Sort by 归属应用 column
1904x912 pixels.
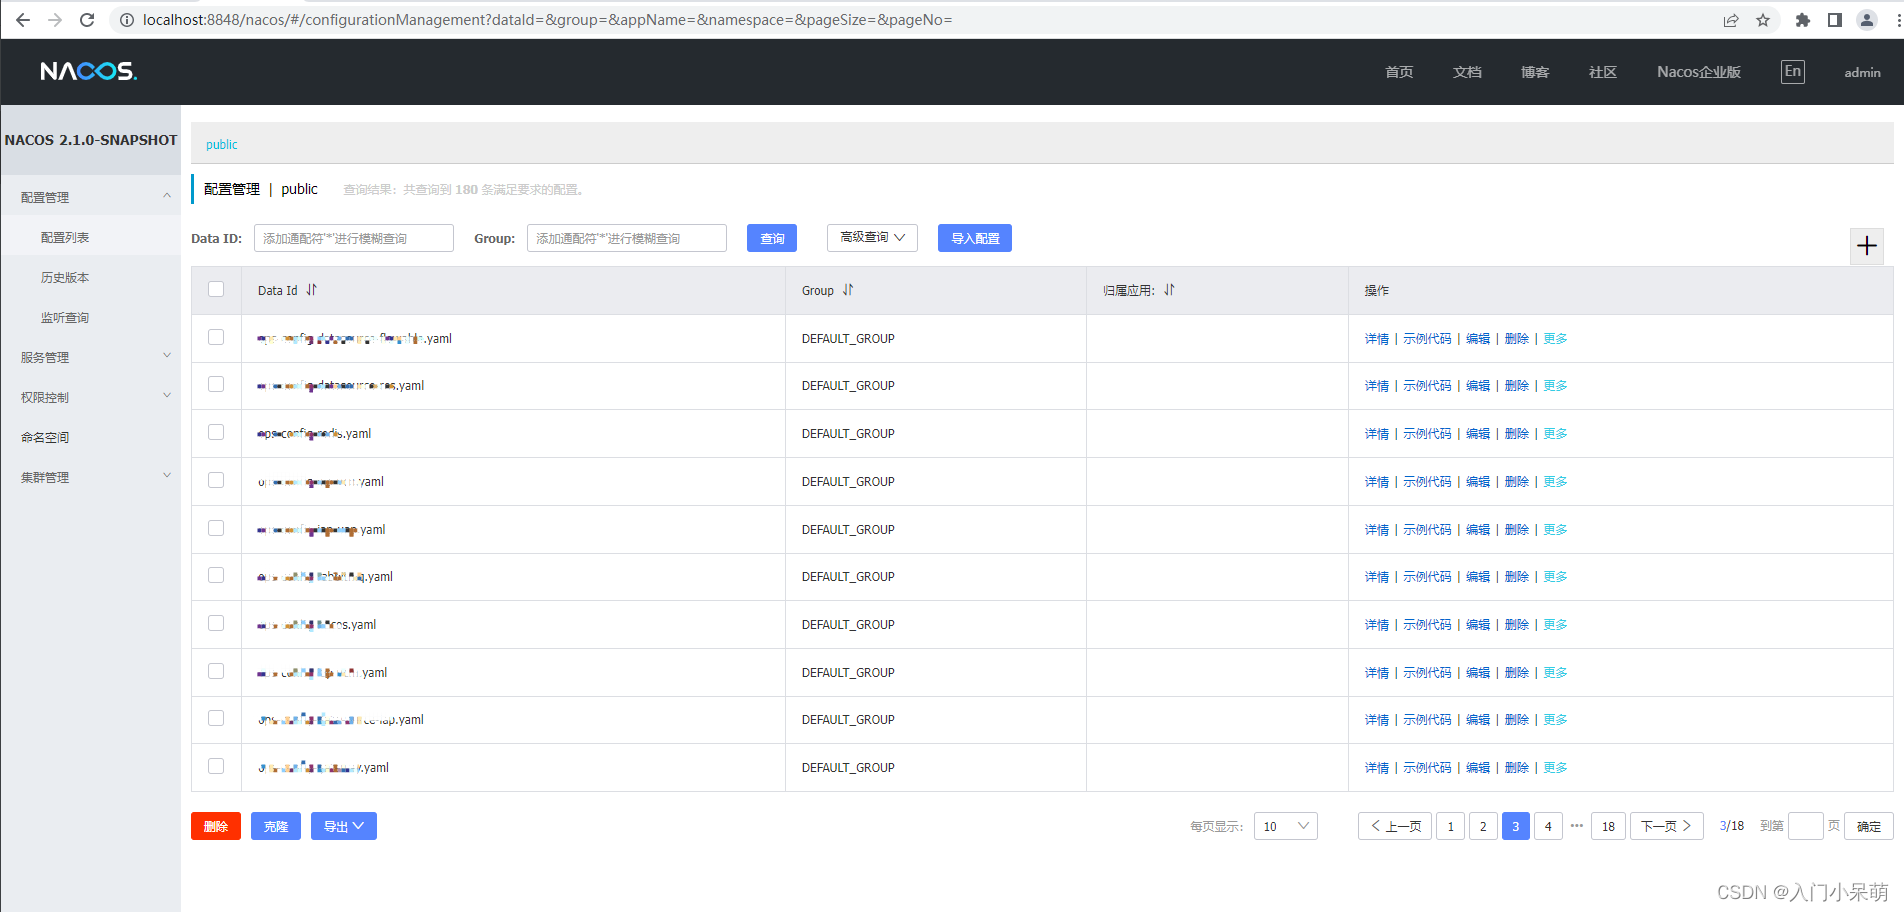(x=1169, y=290)
